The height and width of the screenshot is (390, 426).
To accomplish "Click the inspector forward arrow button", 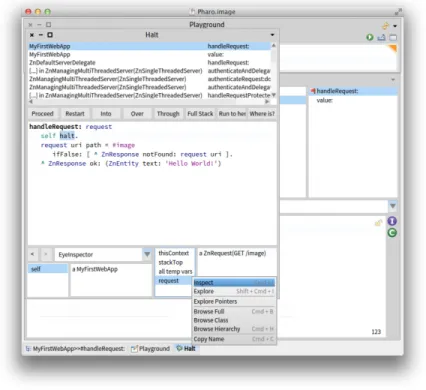I will [x=46, y=254].
